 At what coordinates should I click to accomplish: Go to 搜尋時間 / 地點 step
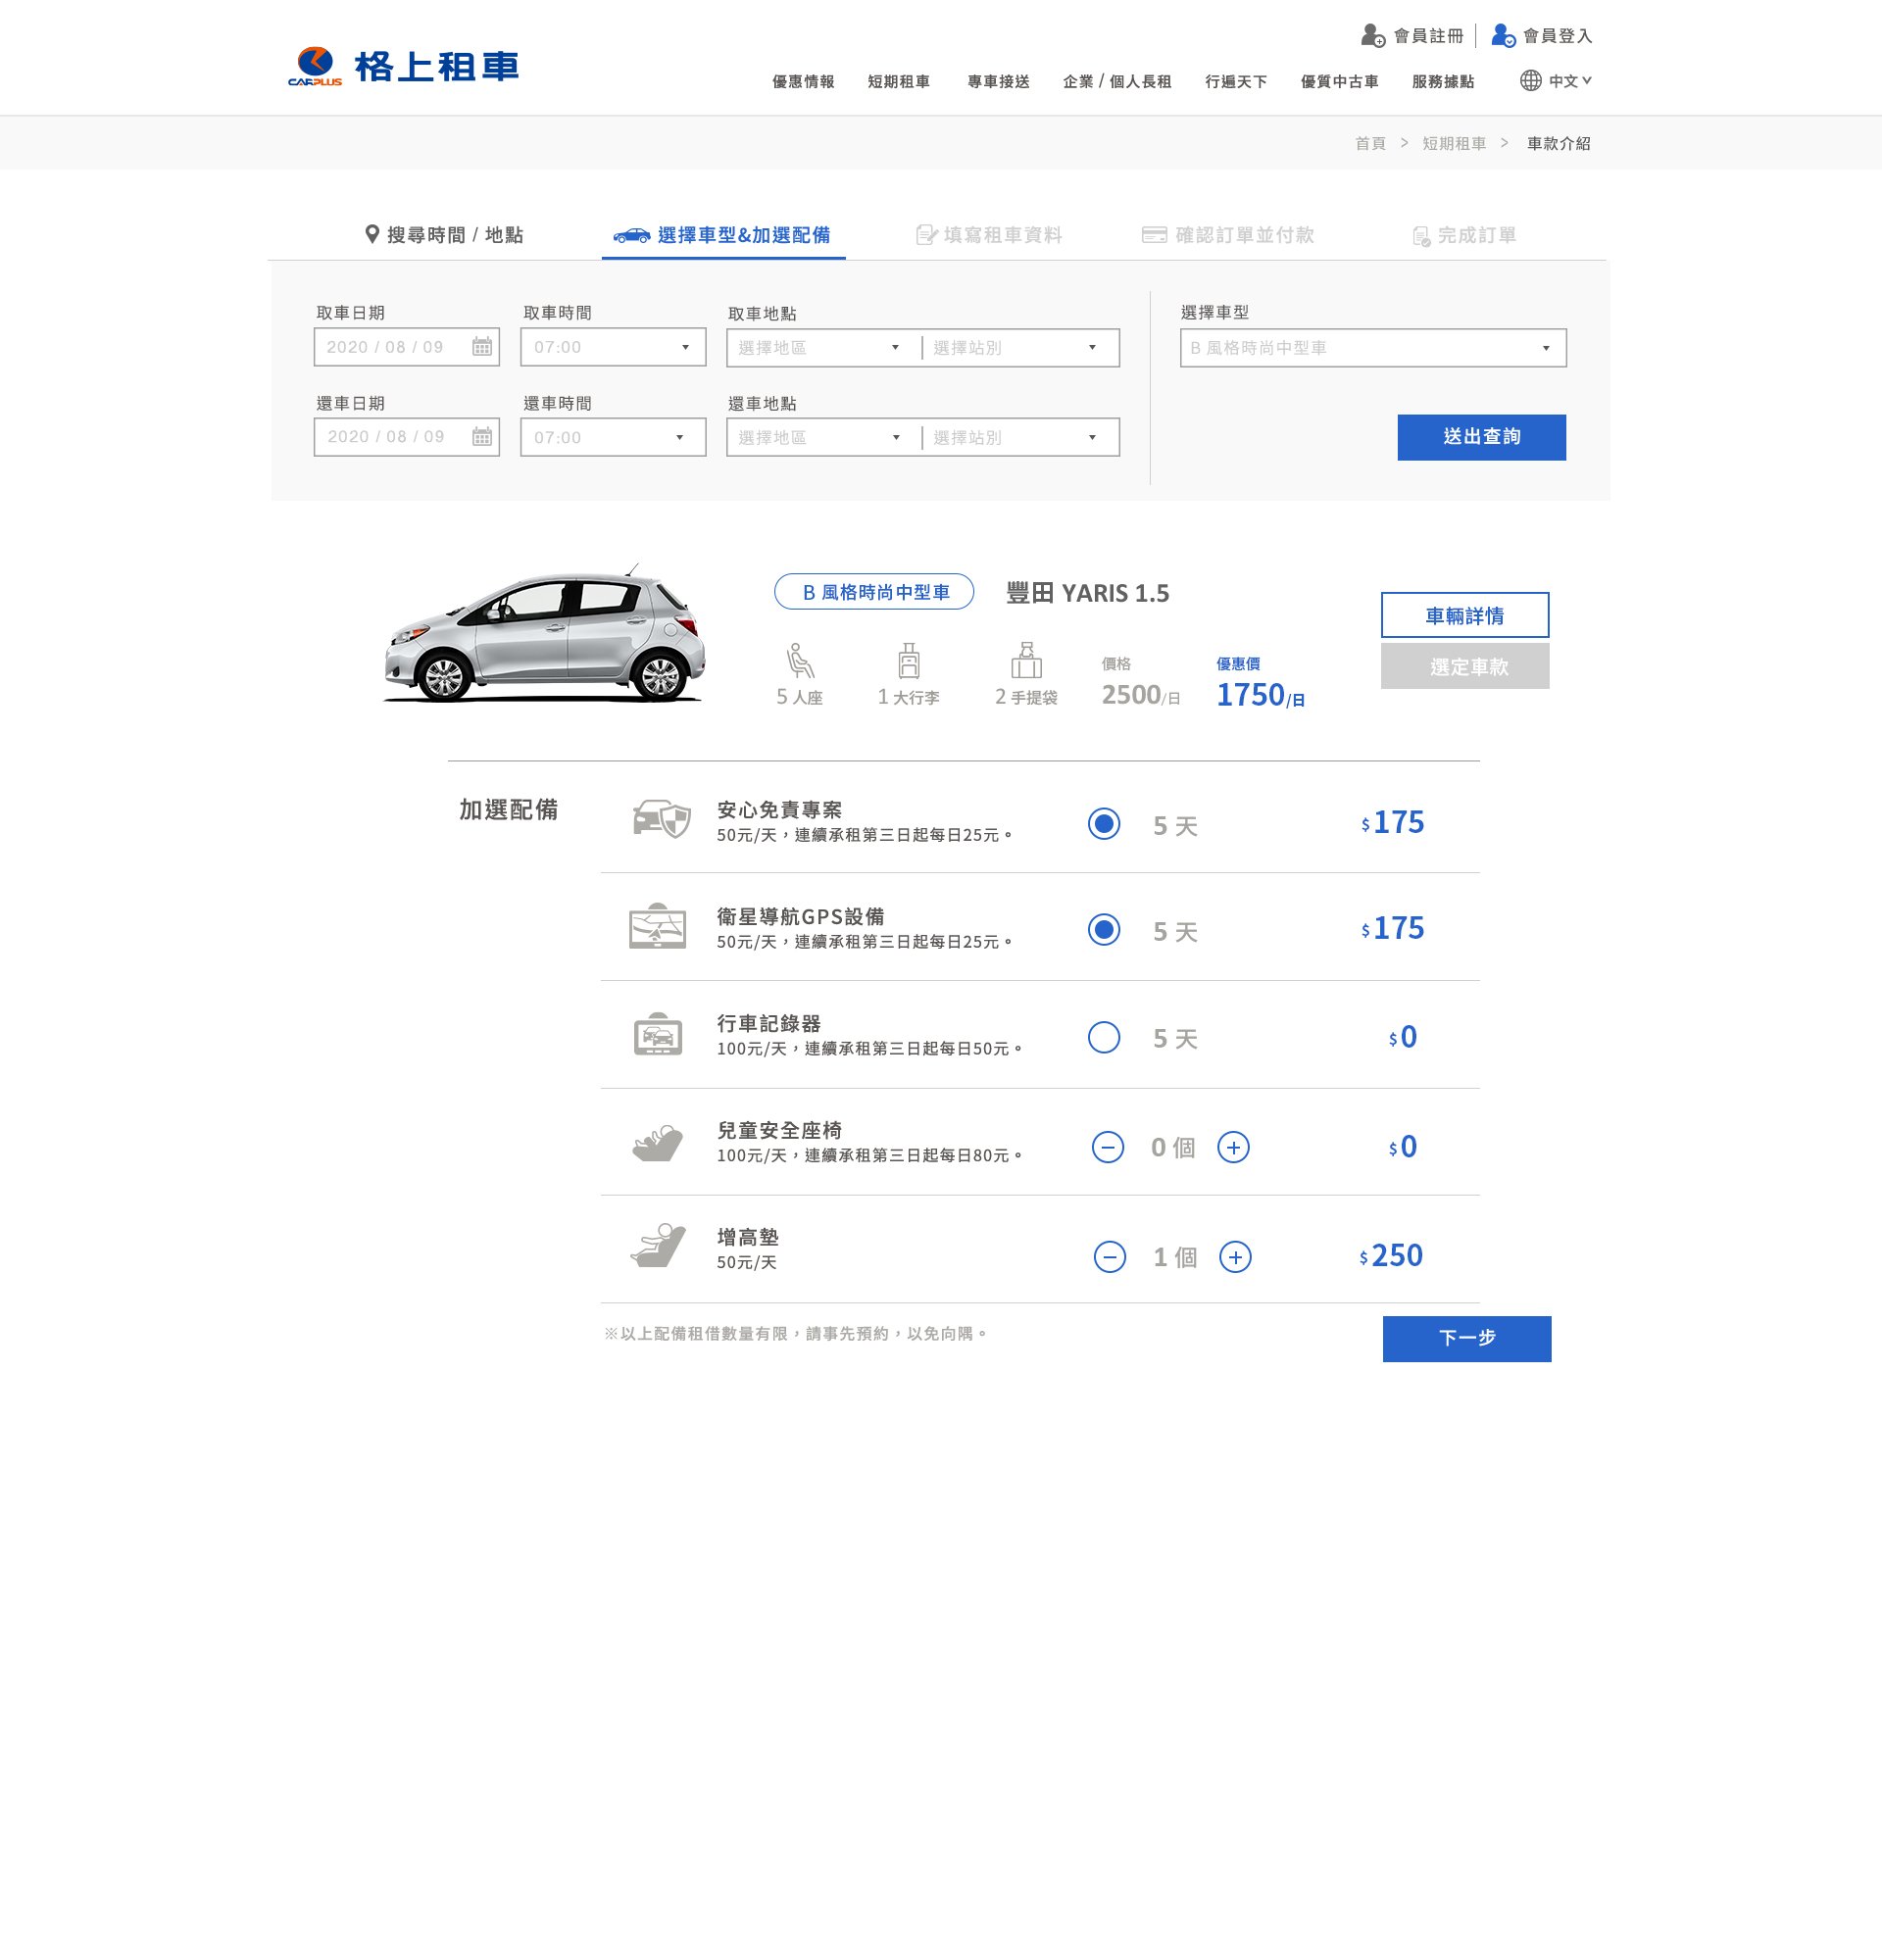444,235
